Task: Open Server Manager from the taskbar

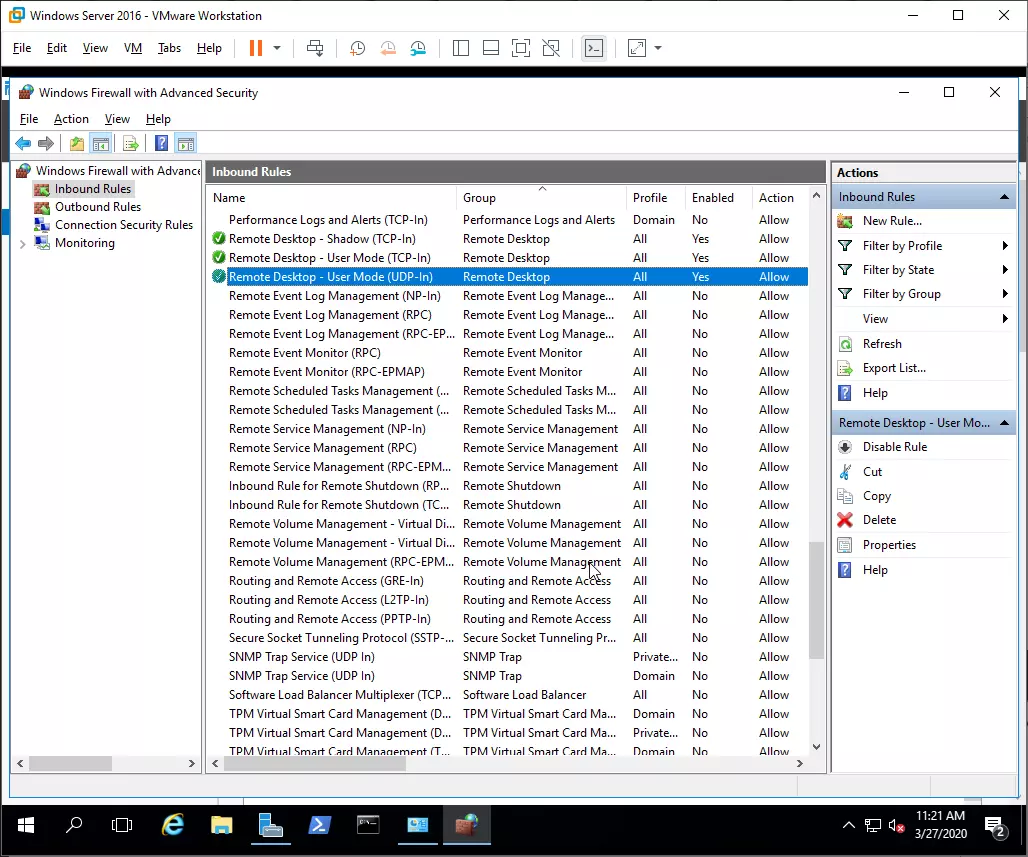Action: tap(270, 825)
